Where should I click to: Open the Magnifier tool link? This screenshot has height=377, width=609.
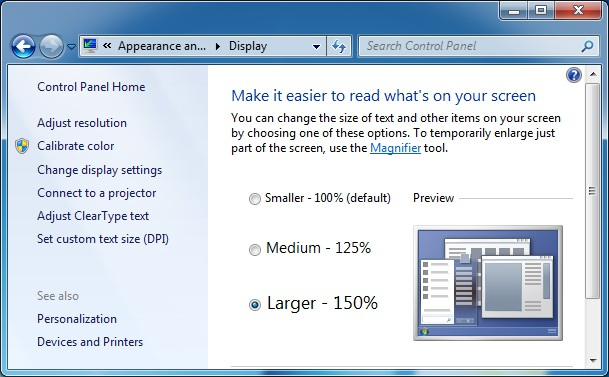(x=395, y=148)
